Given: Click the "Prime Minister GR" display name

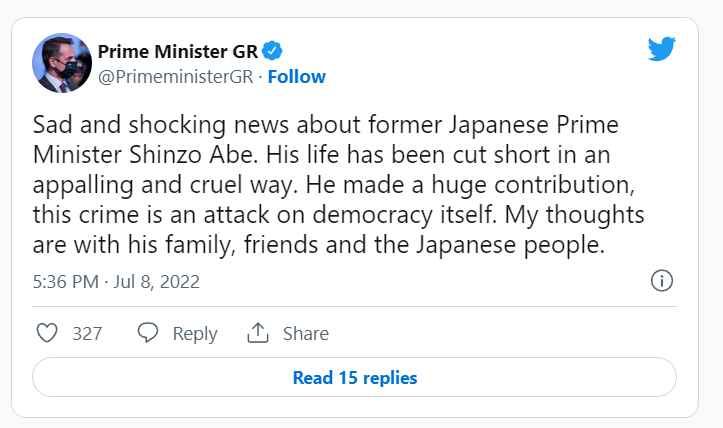Looking at the screenshot, I should click(177, 52).
